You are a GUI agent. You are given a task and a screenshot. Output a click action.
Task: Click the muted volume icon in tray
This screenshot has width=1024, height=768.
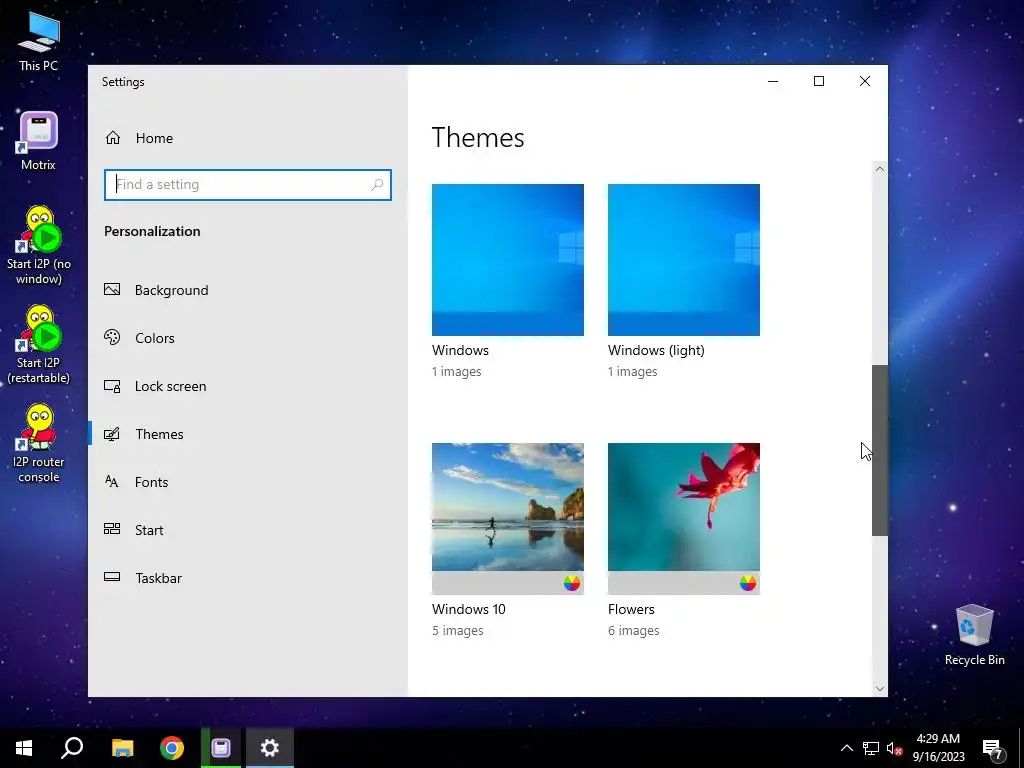pyautogui.click(x=895, y=748)
